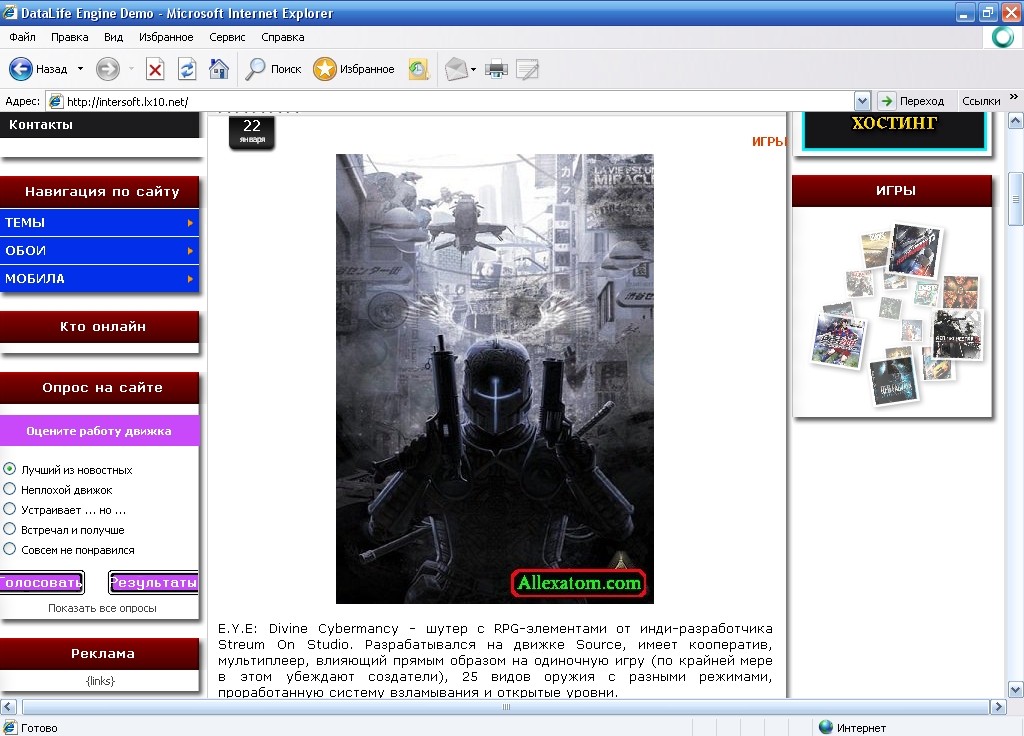Screen dimensions: 1024x736
Task: Select the Совсем не понравился radio option
Action: pos(10,549)
